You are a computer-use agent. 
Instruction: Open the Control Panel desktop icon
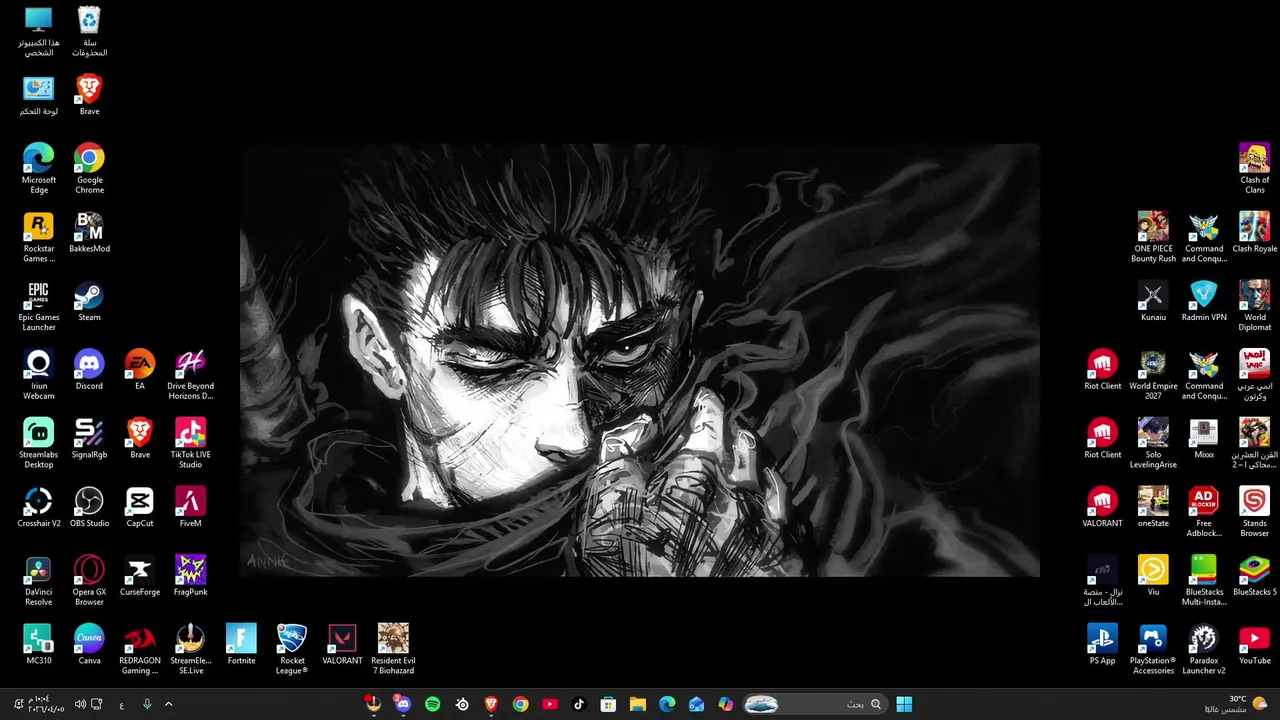coord(39,95)
